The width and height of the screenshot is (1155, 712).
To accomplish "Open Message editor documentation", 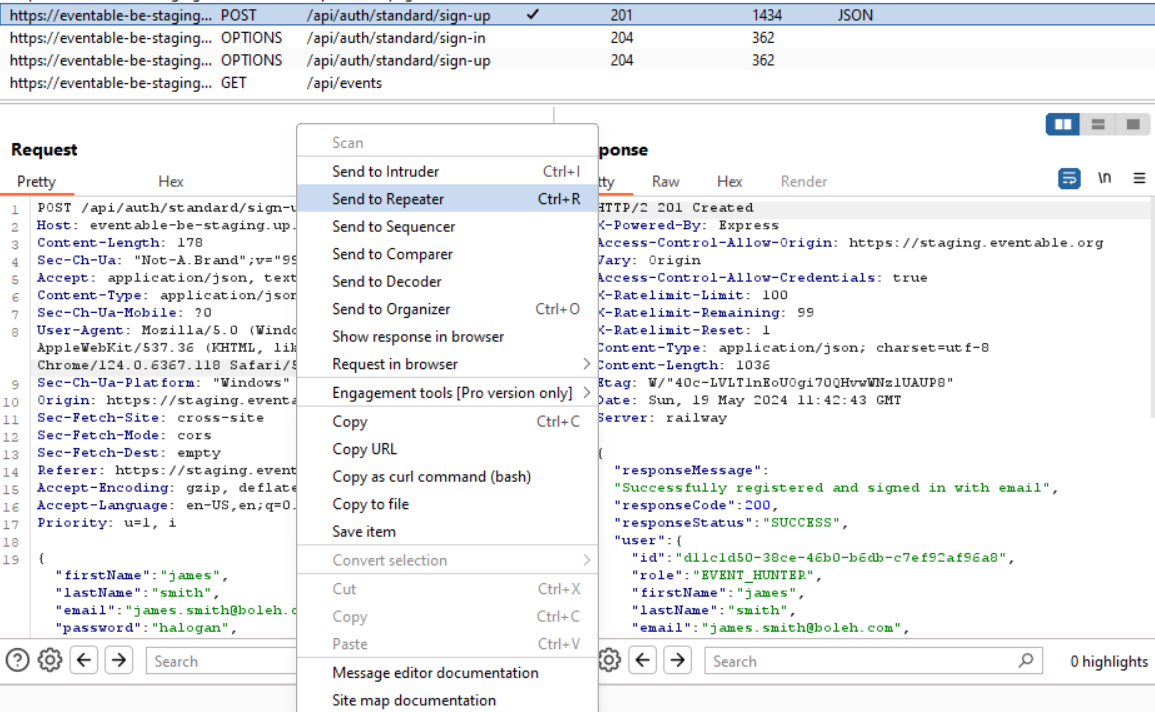I will (447, 673).
